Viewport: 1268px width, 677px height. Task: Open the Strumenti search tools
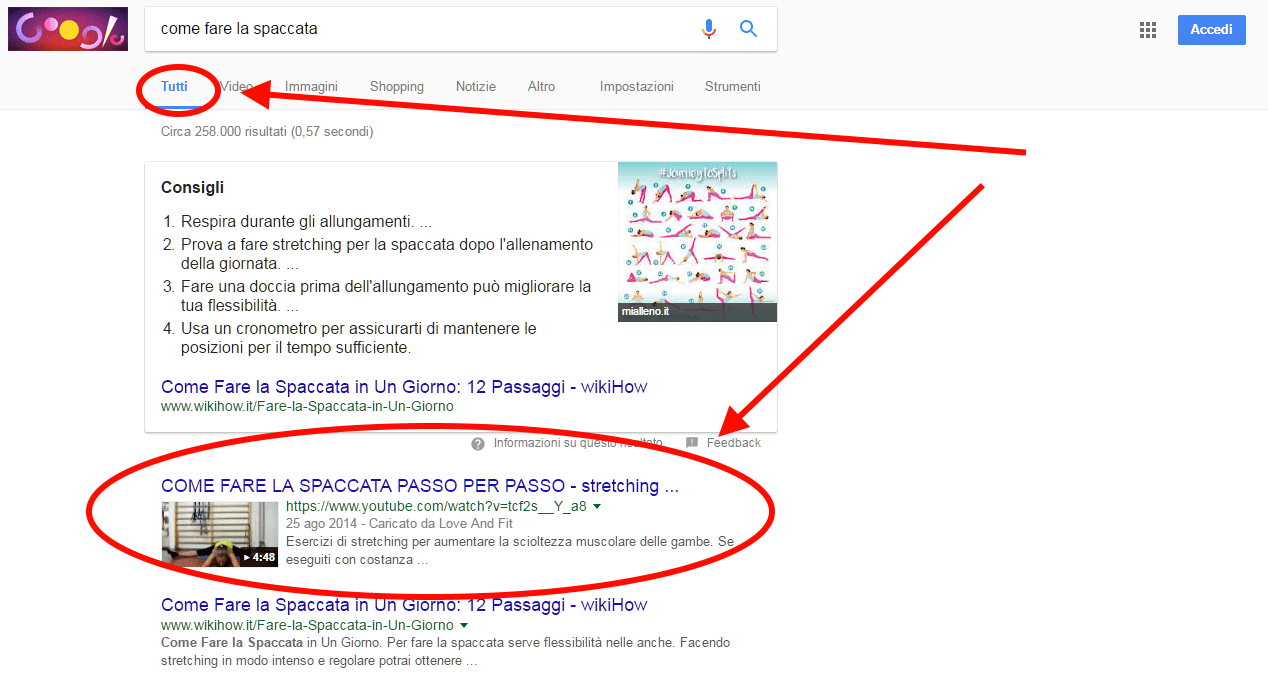(x=732, y=87)
